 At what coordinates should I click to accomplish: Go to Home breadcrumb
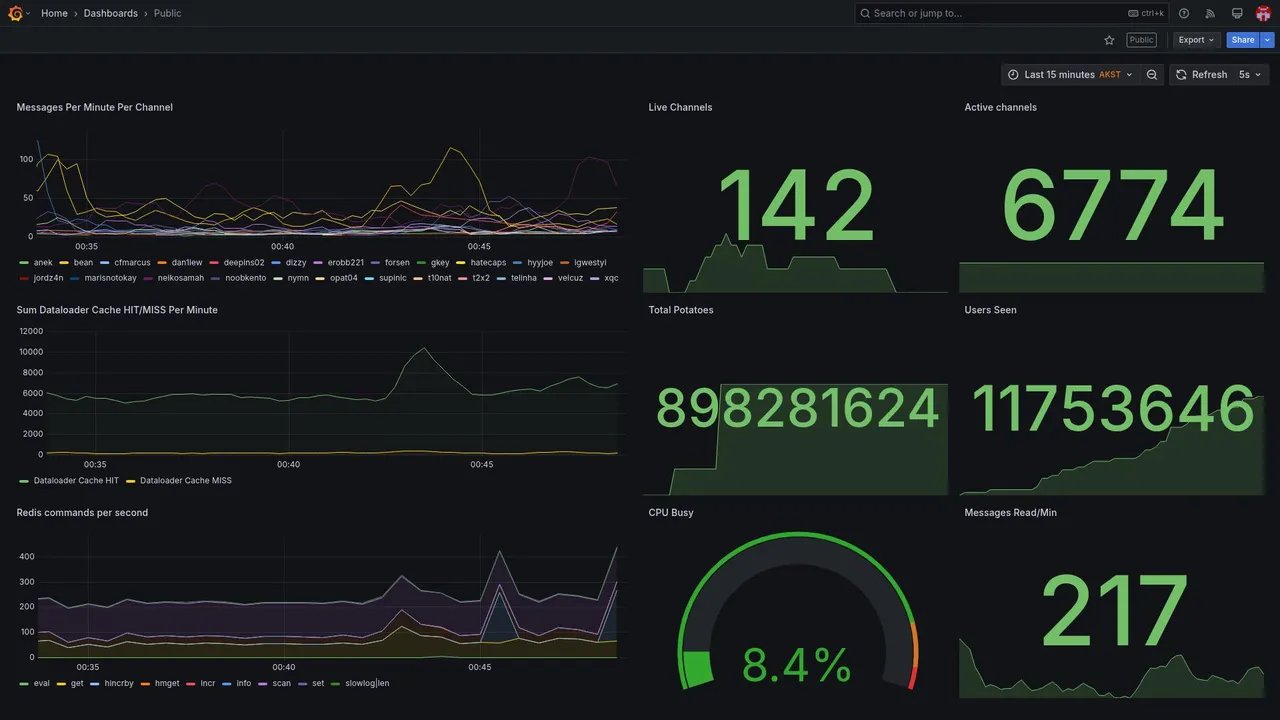point(54,13)
